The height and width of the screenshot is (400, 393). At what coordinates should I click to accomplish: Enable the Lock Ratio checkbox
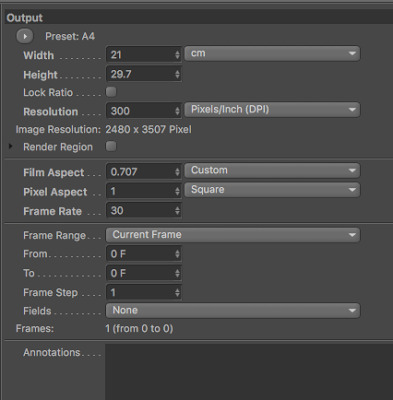point(111,92)
